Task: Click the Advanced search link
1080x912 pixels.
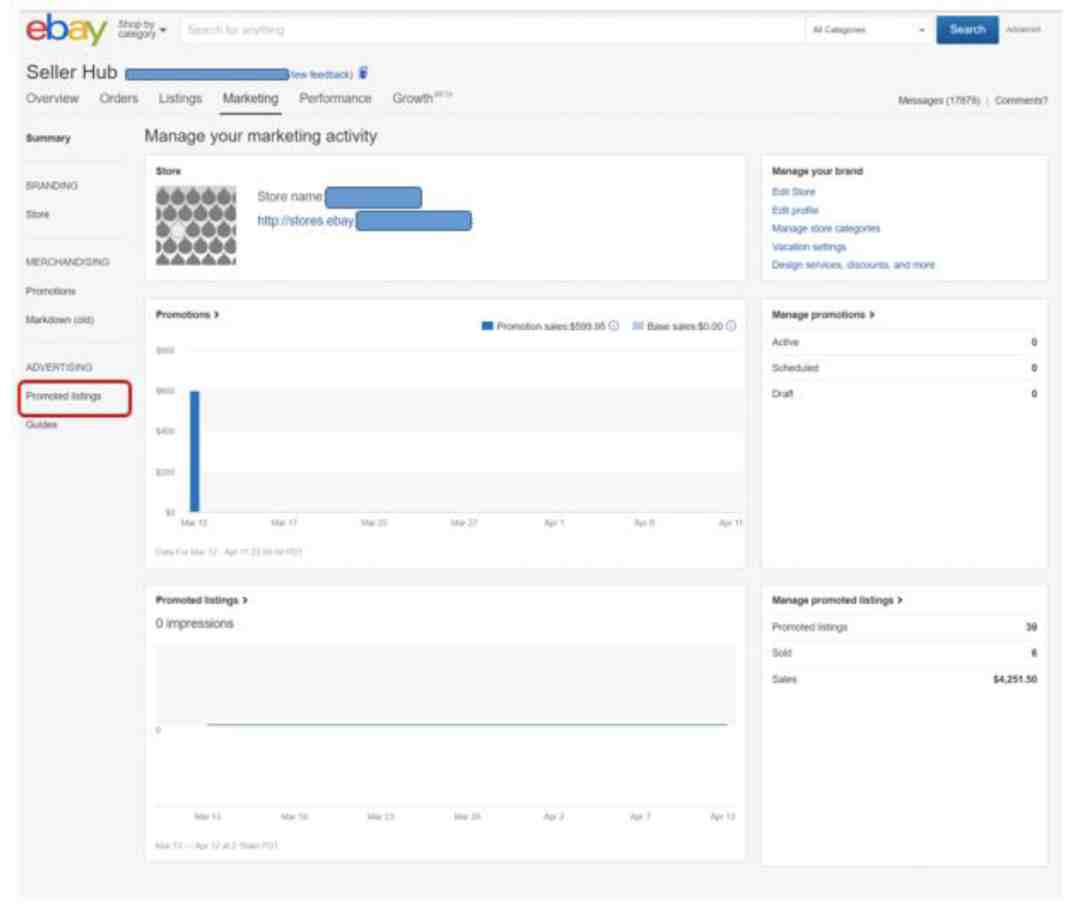Action: 1023,29
